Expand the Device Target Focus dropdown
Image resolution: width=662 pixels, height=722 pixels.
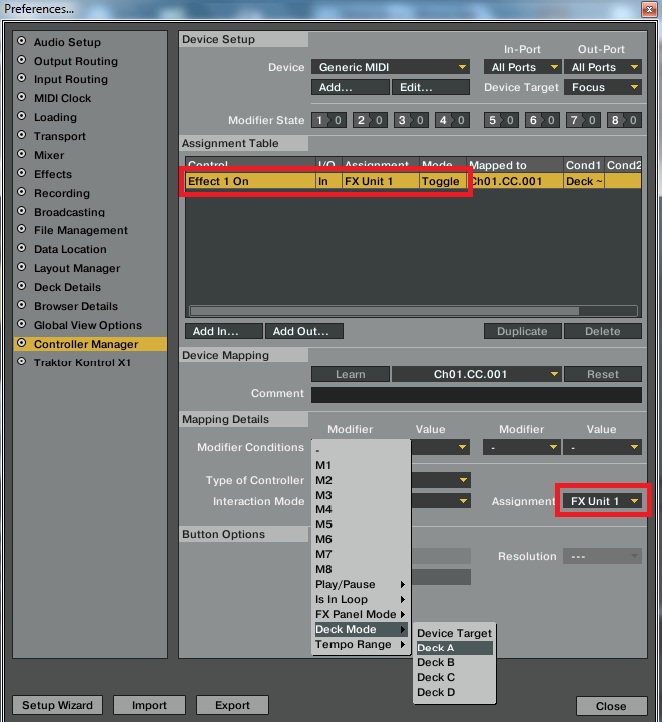click(x=603, y=87)
